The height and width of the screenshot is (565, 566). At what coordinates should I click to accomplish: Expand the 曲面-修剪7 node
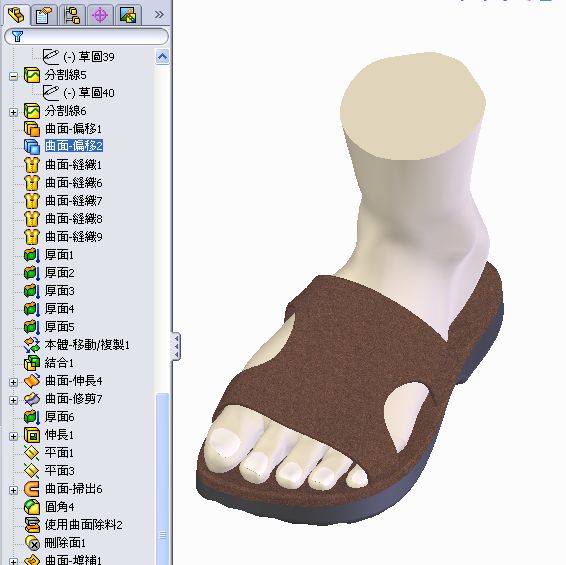coord(13,400)
